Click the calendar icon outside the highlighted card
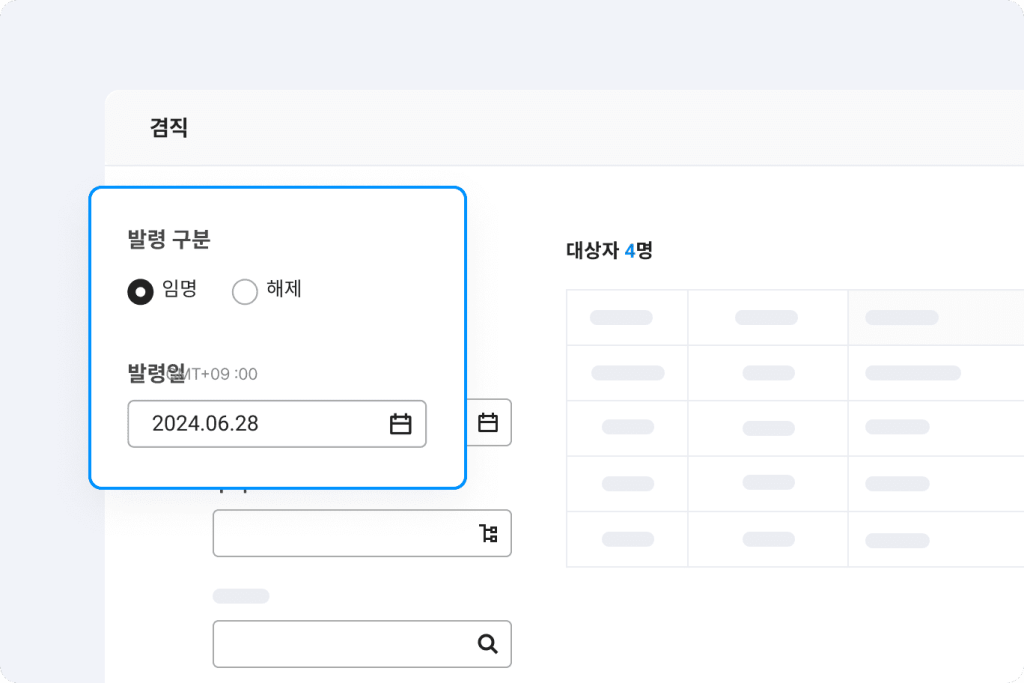The image size is (1024, 683). click(488, 423)
